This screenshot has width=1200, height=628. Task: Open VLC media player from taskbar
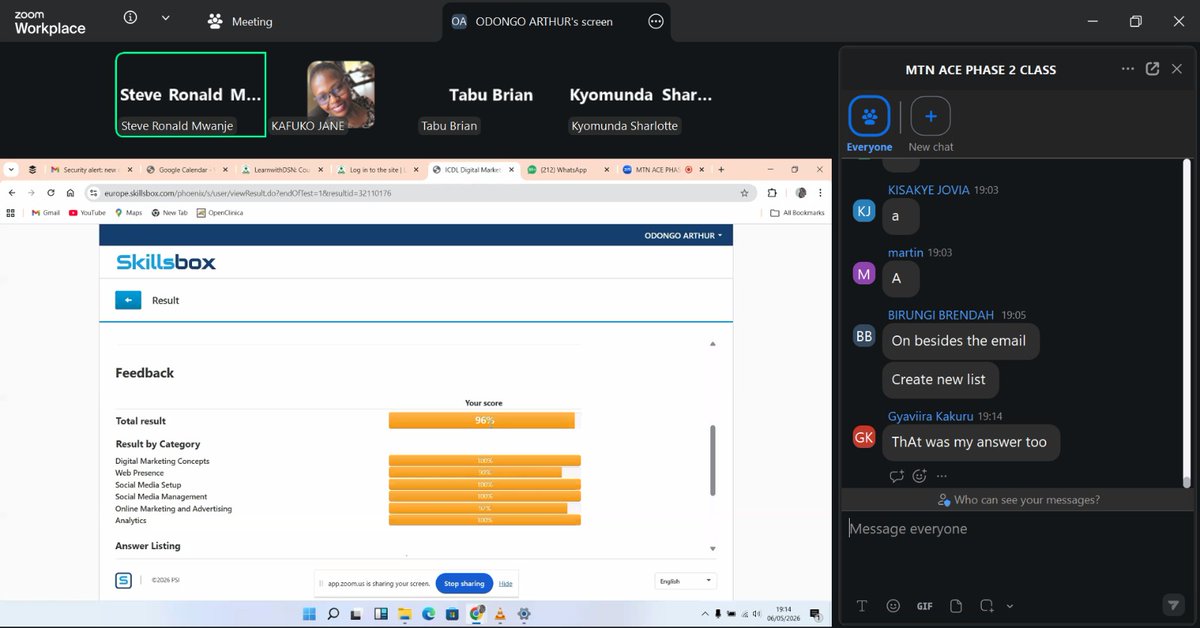499,613
